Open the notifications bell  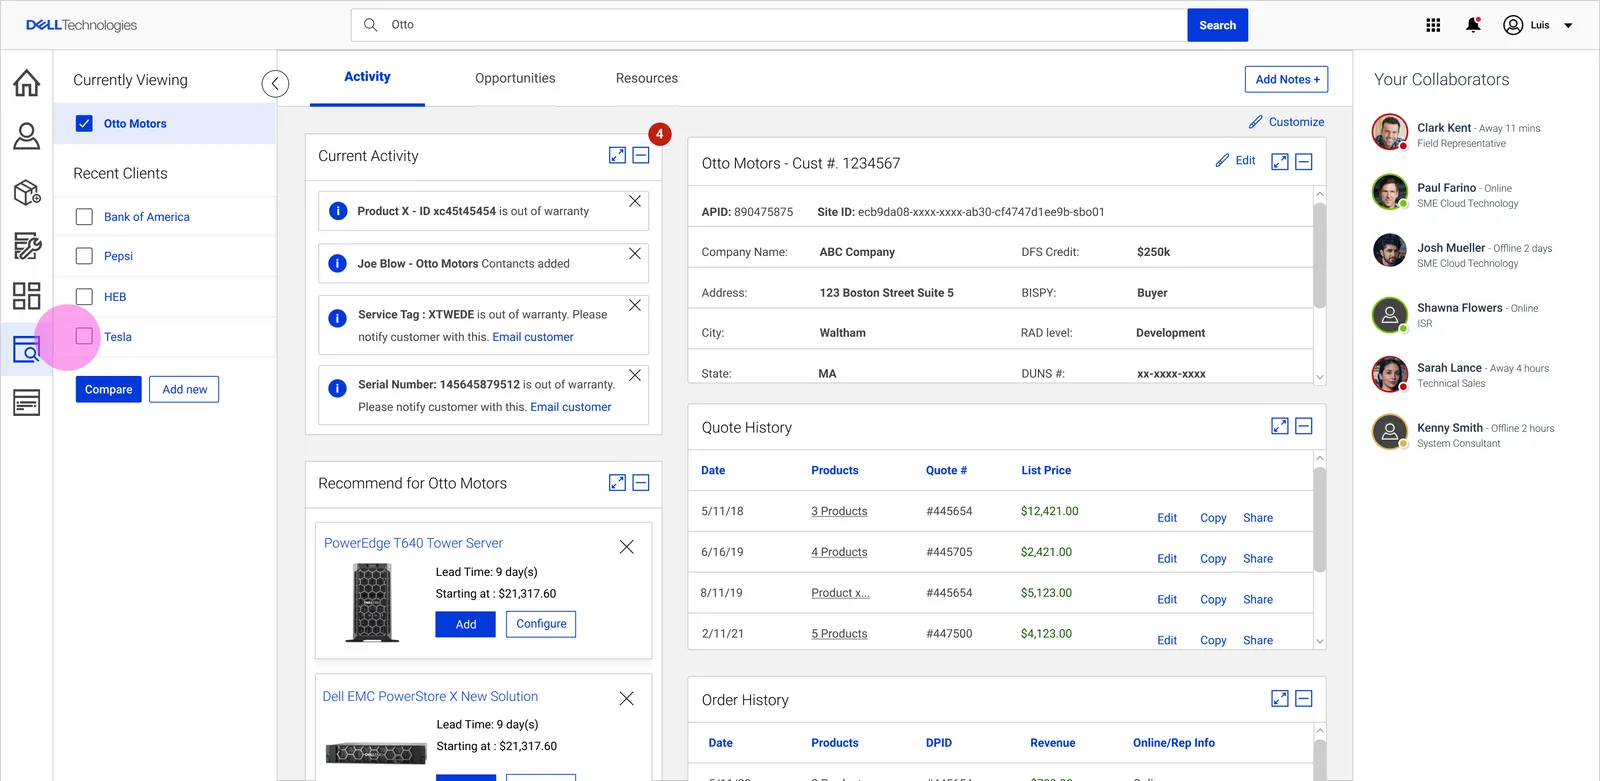pos(1473,25)
